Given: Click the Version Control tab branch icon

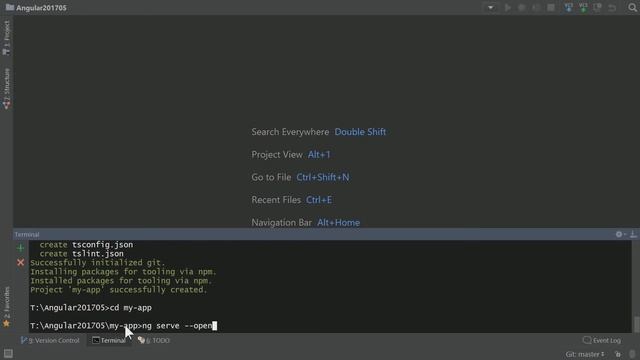Looking at the screenshot, I should click(24, 340).
